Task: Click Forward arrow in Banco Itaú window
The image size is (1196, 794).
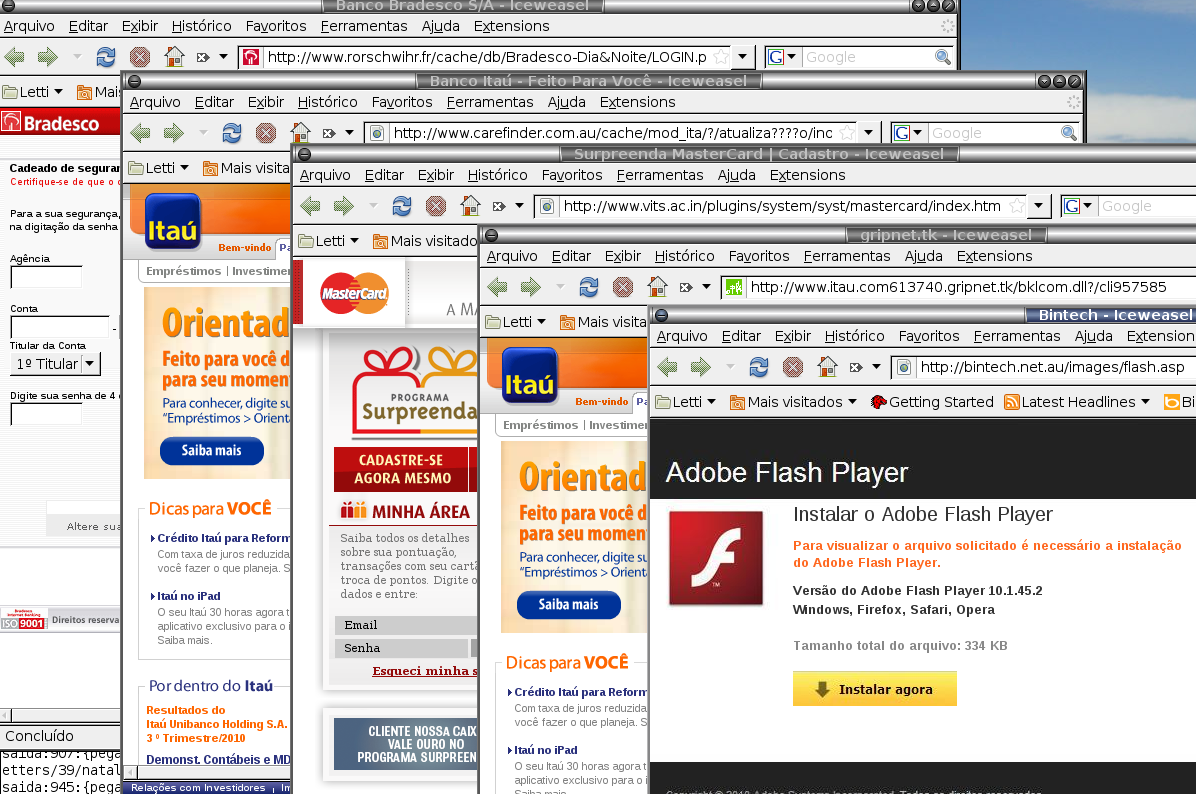Action: (174, 133)
